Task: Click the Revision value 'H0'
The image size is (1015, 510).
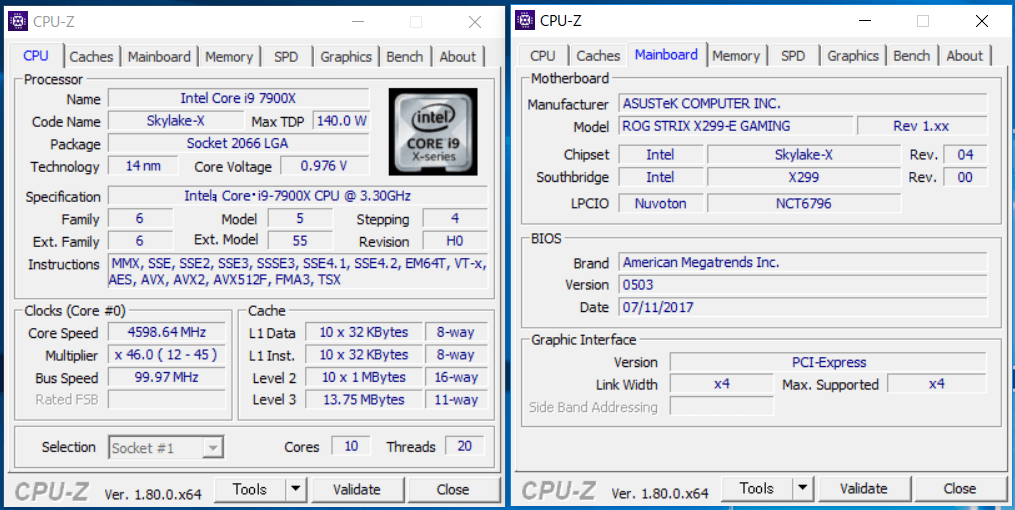Action: point(455,241)
